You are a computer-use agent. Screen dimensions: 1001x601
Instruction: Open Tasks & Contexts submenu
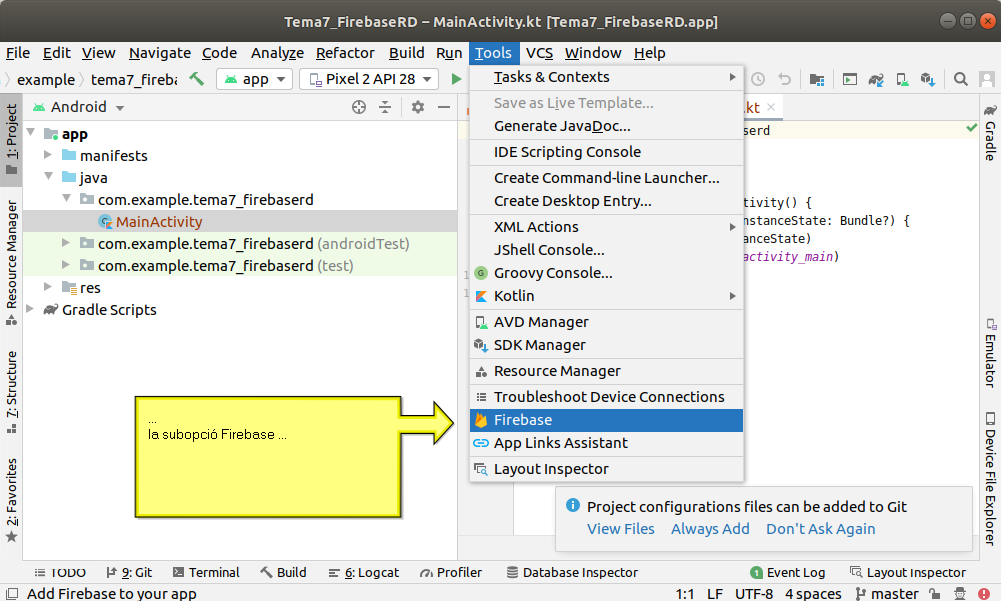(x=606, y=77)
